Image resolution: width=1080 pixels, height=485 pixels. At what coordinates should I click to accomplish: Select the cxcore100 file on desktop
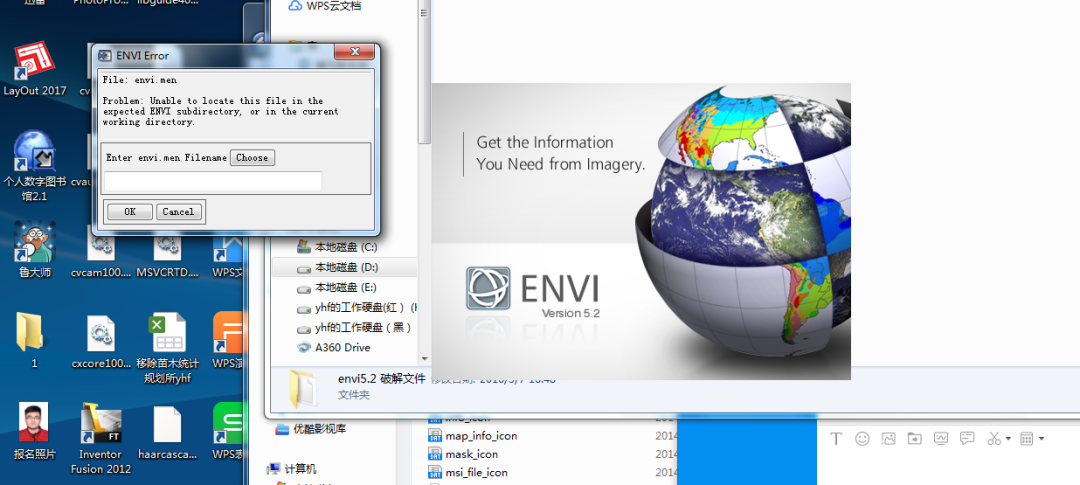(101, 341)
